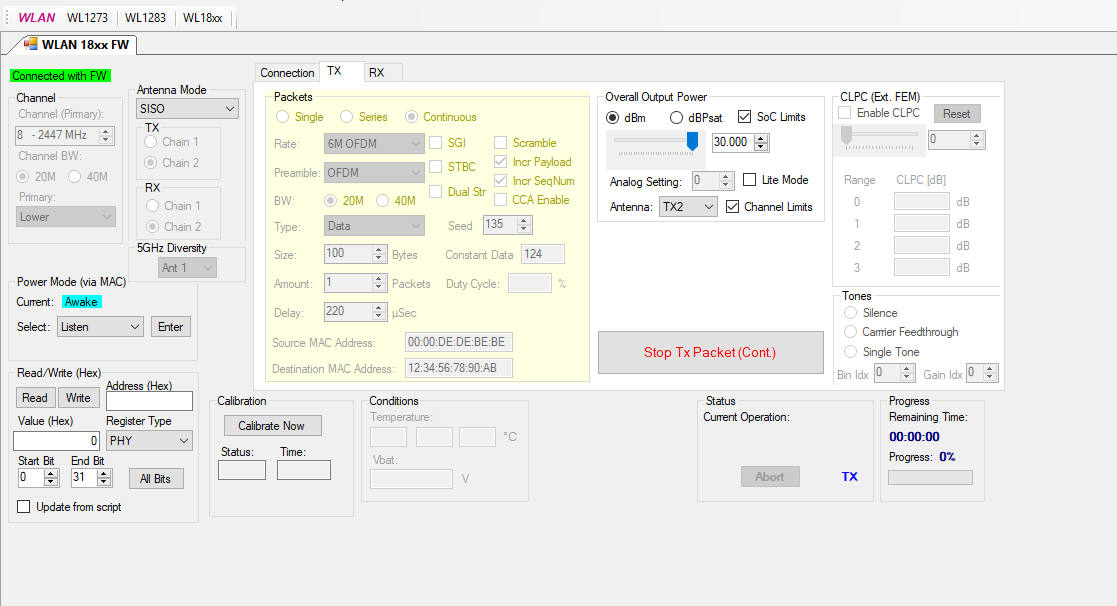The height and width of the screenshot is (606, 1117).
Task: Click the End Bit stepper field
Action: point(91,478)
